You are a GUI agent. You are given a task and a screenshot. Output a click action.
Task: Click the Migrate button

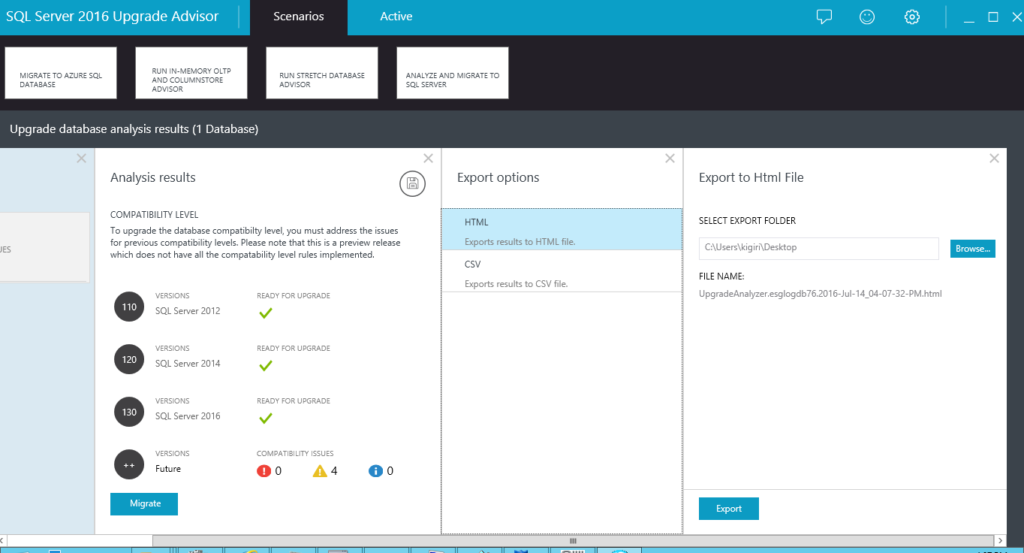[144, 504]
